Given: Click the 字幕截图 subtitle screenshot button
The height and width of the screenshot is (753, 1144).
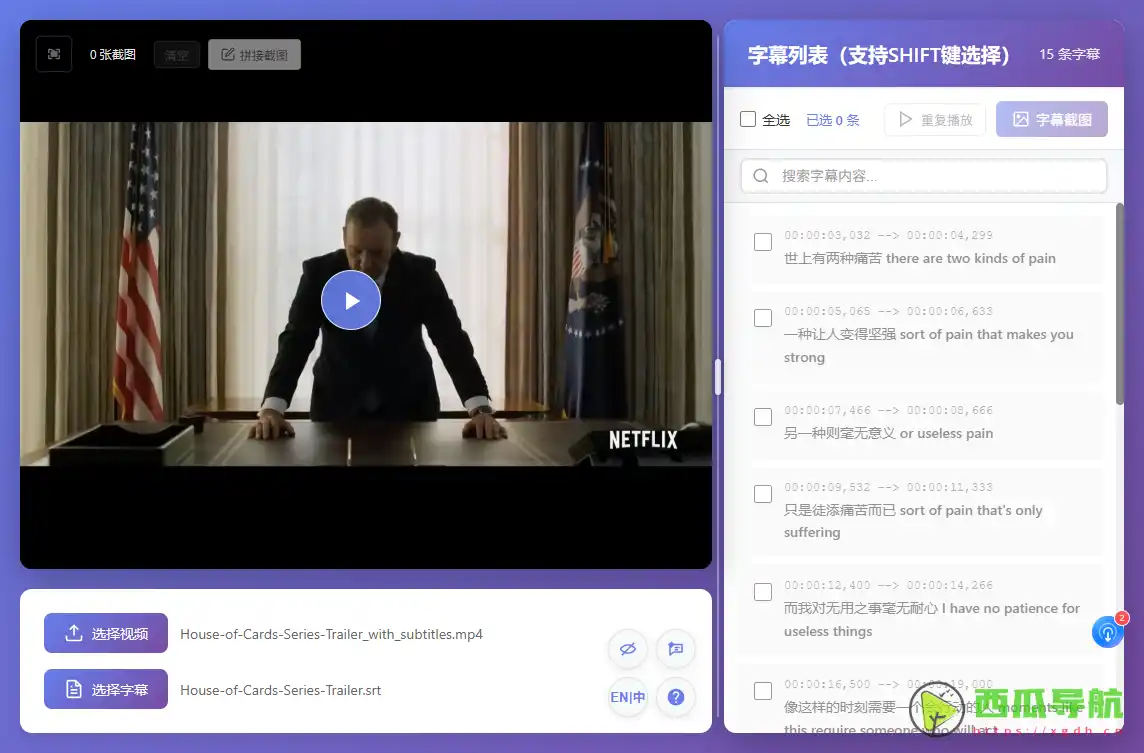Looking at the screenshot, I should click(x=1052, y=119).
